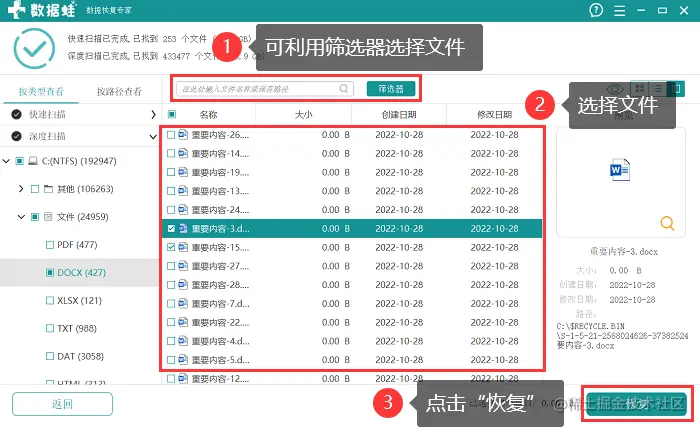
Task: Expand the 其他 (106263) tree node
Action: click(21, 189)
